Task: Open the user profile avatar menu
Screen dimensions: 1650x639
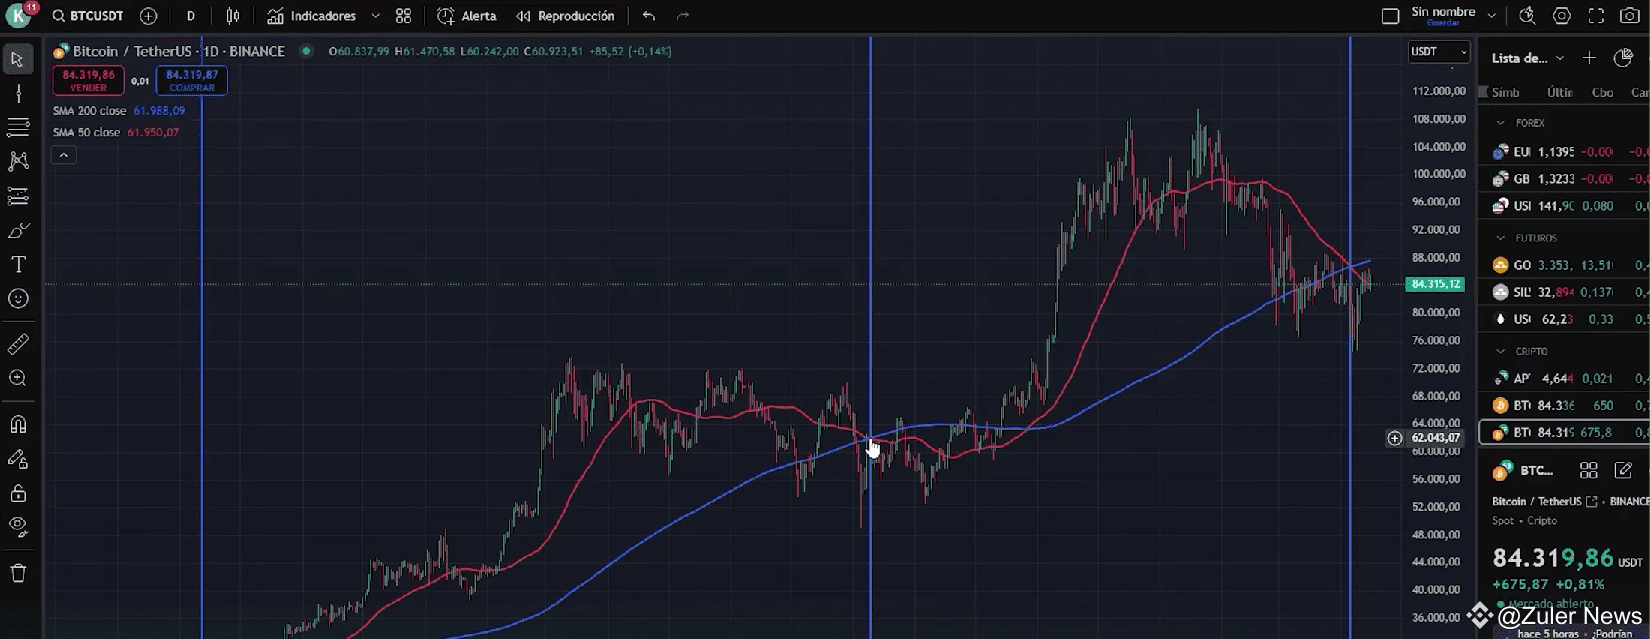Action: click(19, 16)
